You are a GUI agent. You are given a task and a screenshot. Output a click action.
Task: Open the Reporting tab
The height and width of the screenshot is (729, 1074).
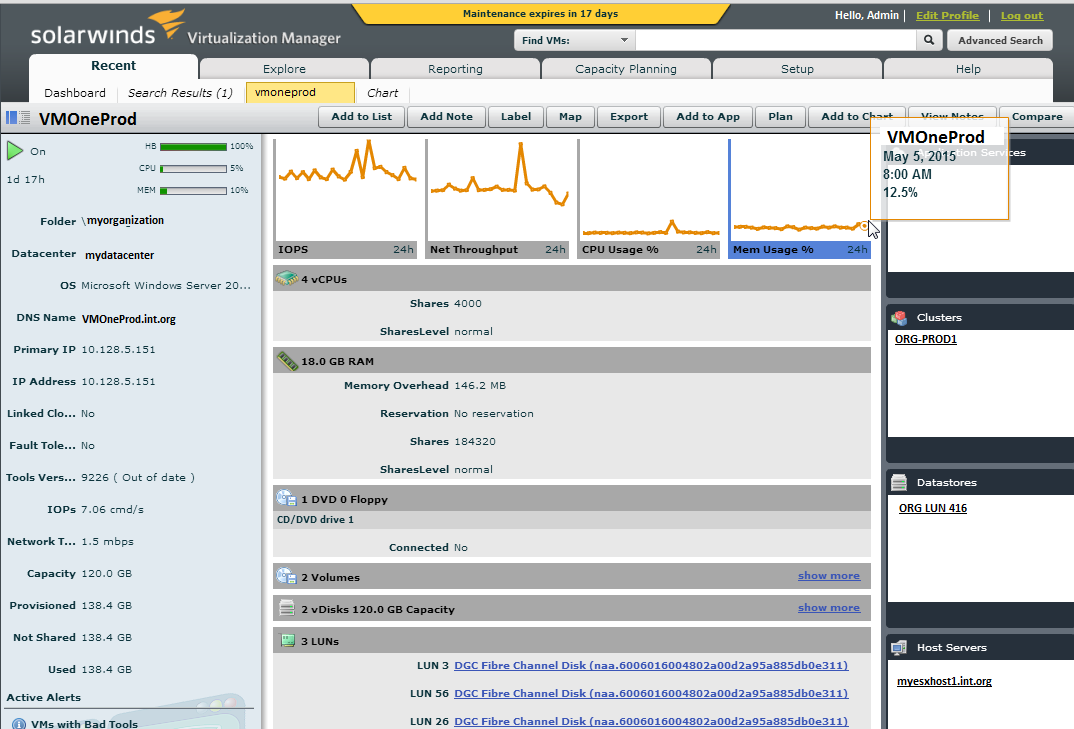tap(455, 69)
